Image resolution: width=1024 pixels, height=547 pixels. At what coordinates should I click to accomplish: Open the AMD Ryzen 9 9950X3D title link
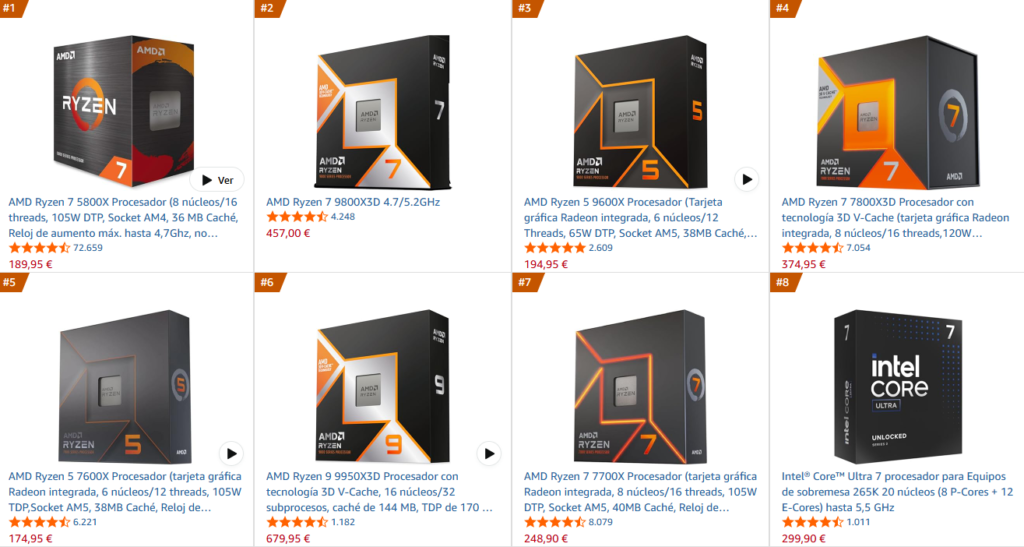379,492
